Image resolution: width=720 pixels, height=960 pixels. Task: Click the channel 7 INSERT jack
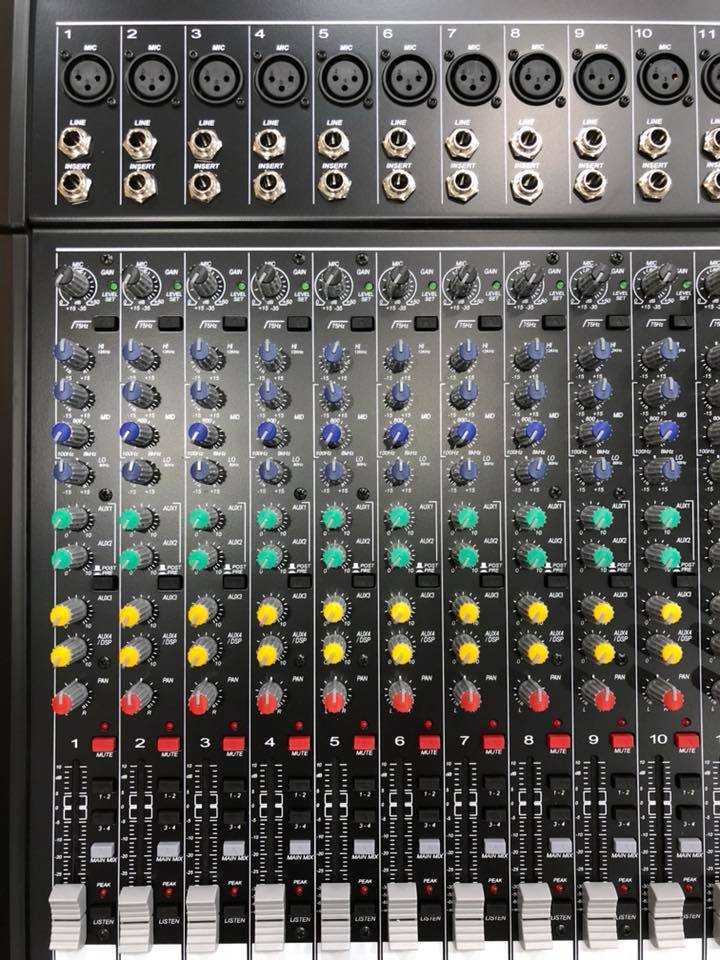click(x=462, y=183)
